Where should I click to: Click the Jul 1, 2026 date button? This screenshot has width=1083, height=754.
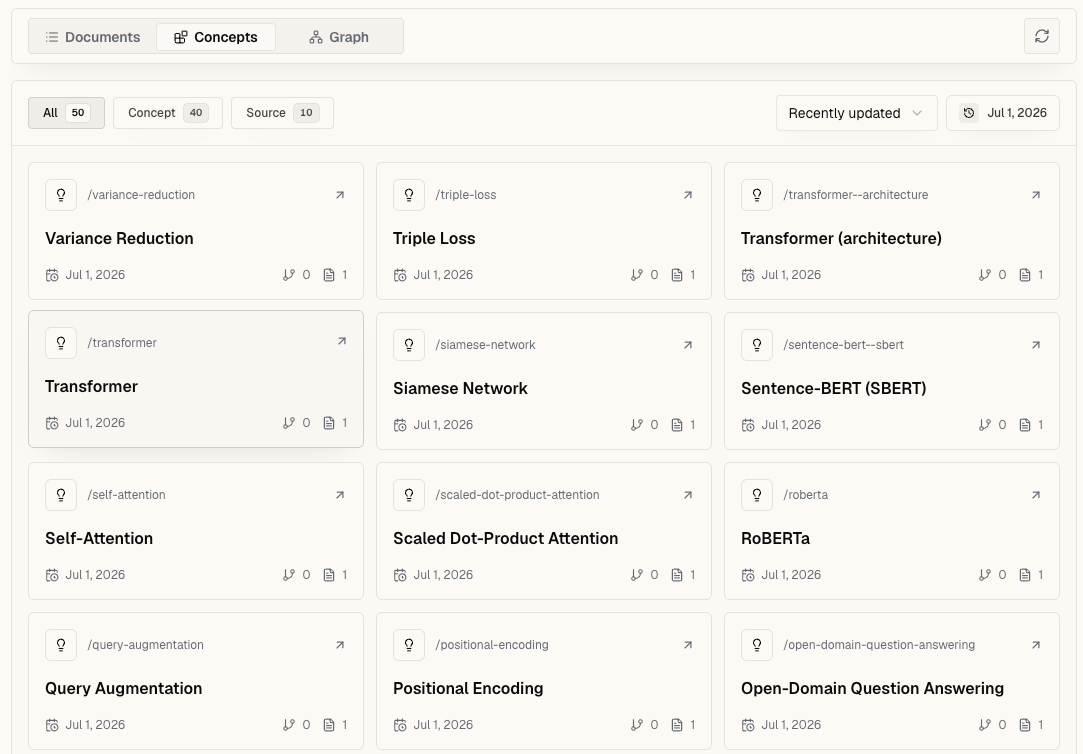(x=1003, y=113)
